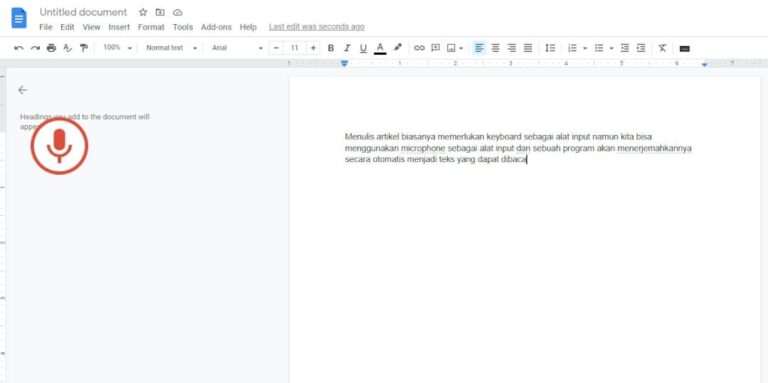Click the undo arrow icon

(19, 48)
